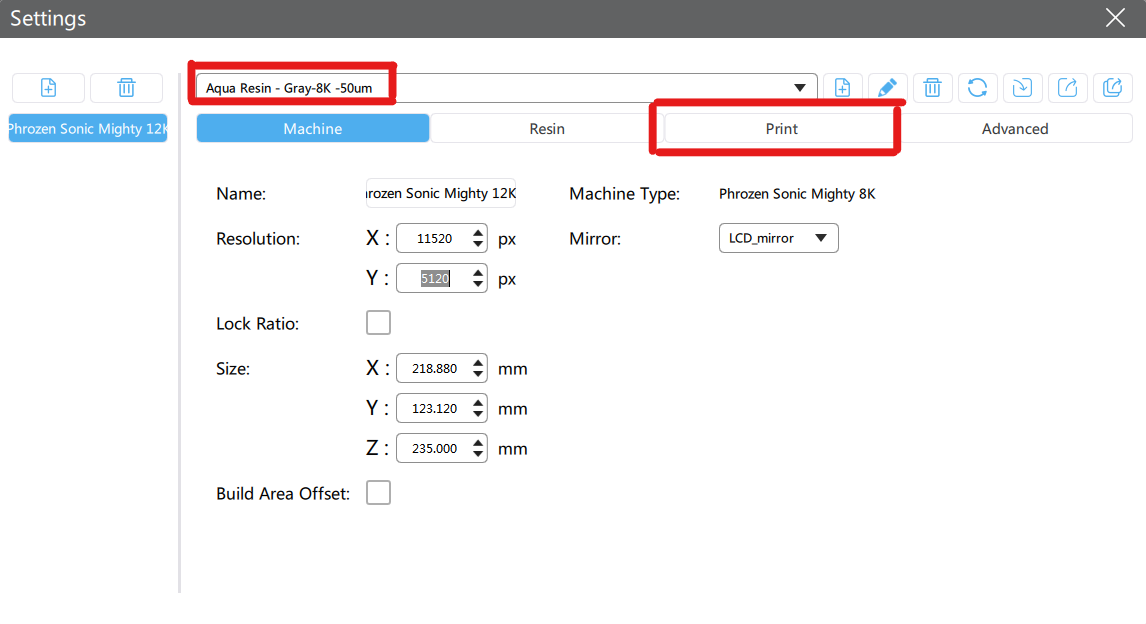Click the Settings title text
The width and height of the screenshot is (1146, 624).
48,18
